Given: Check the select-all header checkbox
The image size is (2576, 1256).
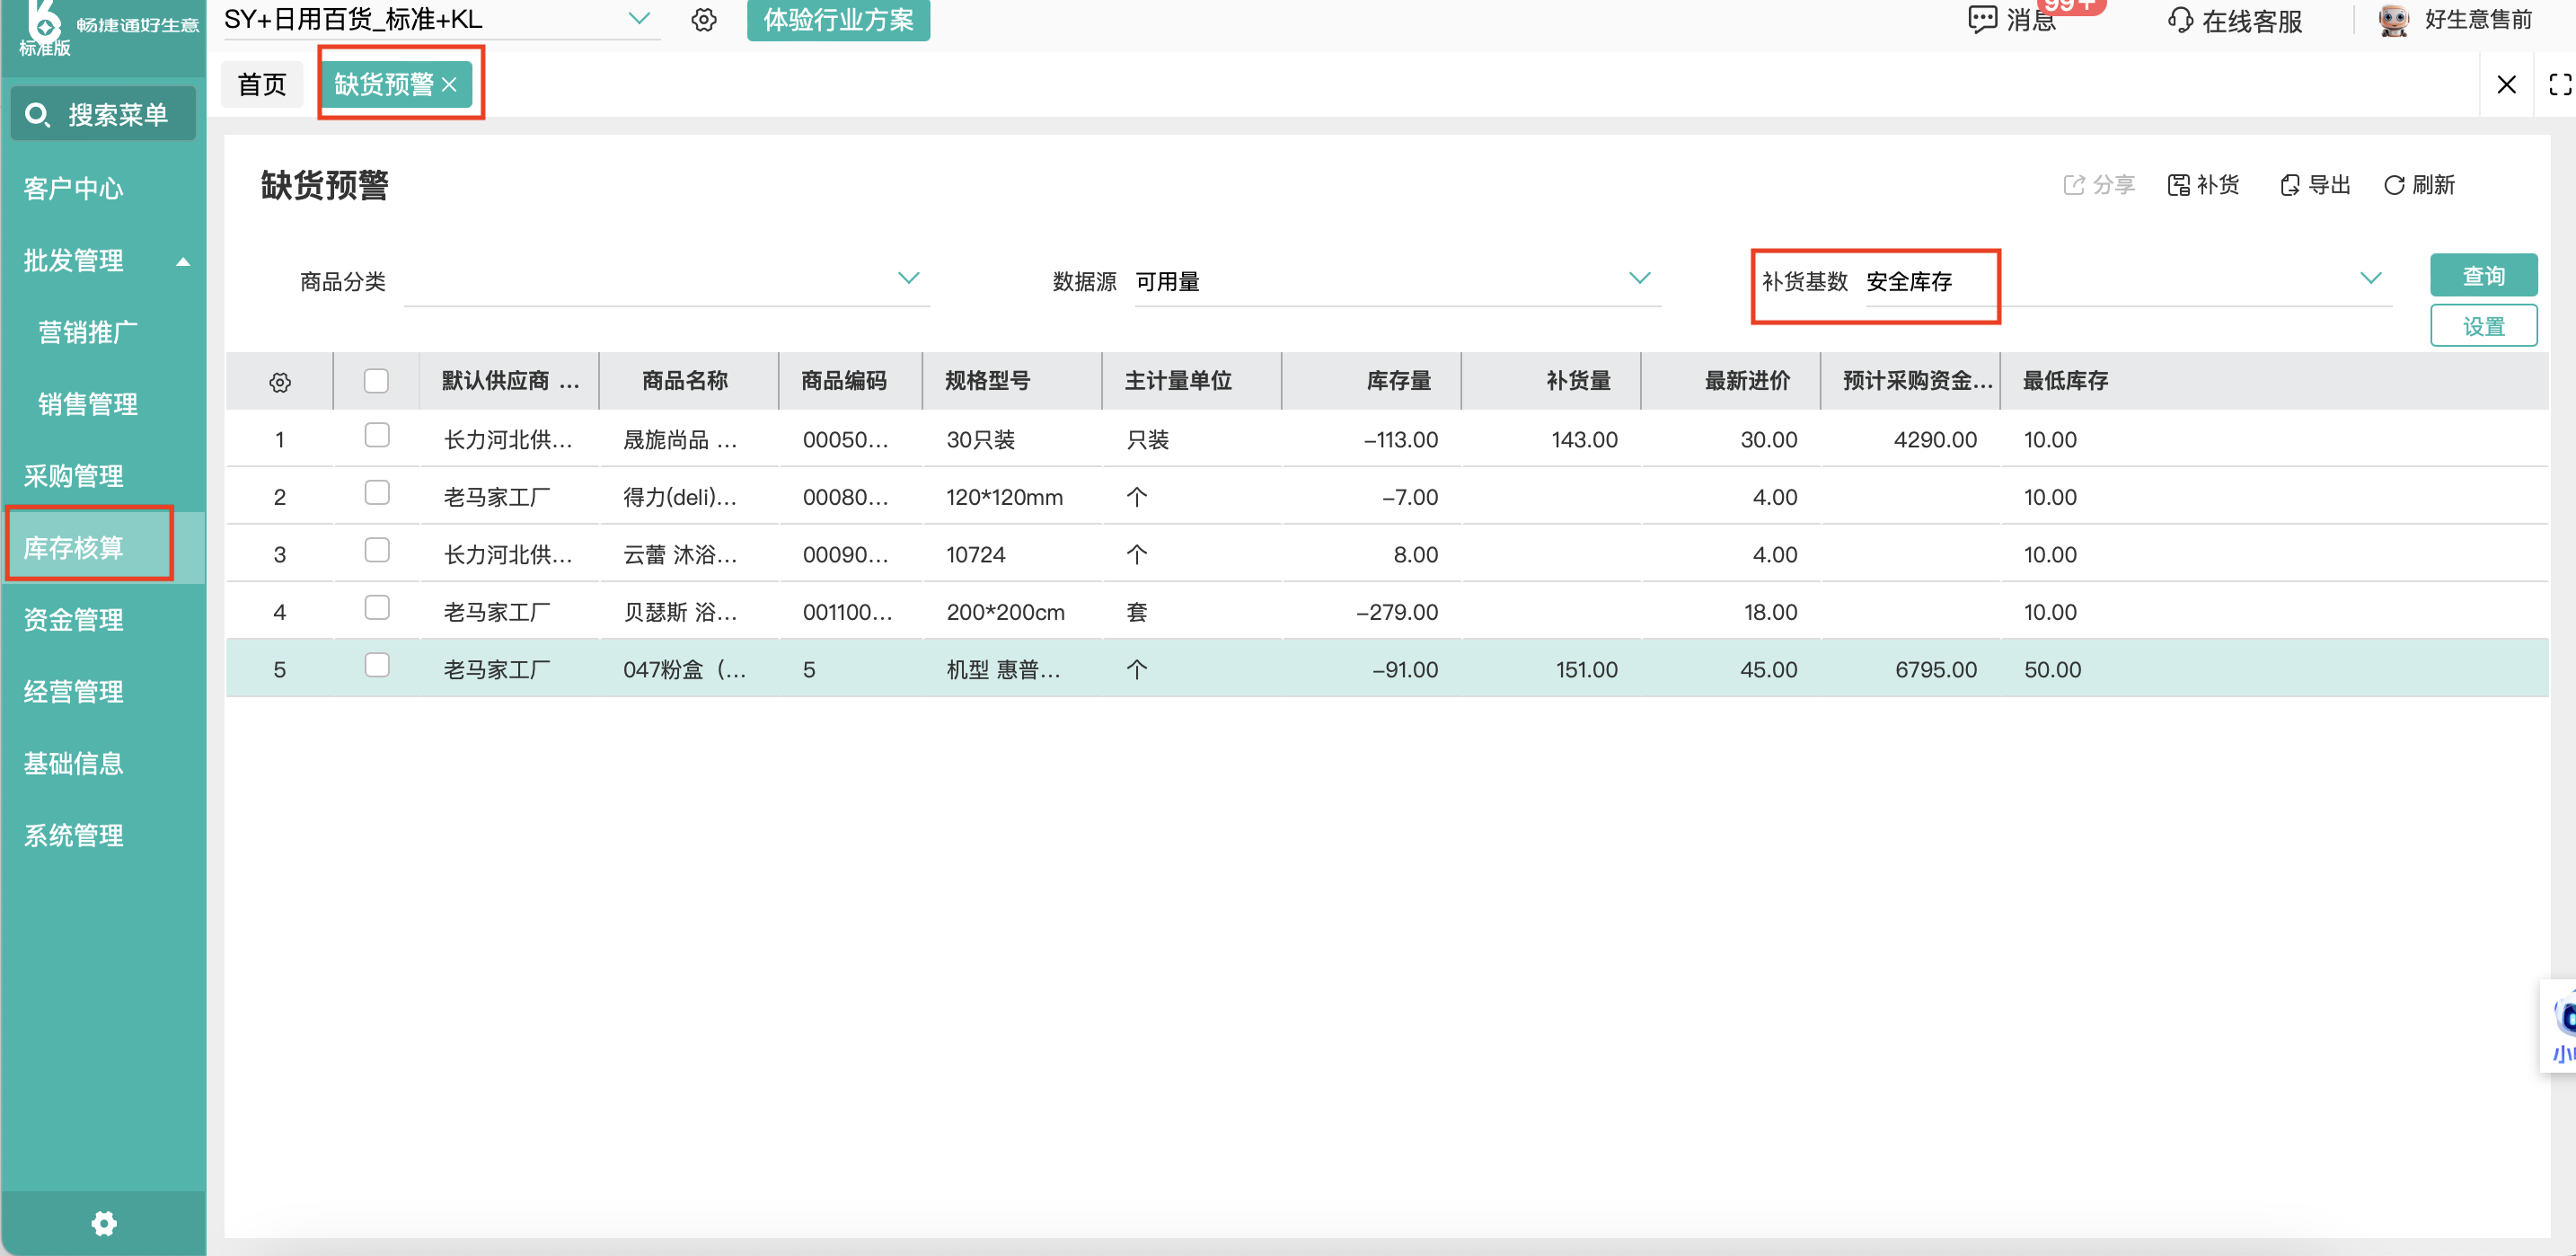Looking at the screenshot, I should point(376,381).
